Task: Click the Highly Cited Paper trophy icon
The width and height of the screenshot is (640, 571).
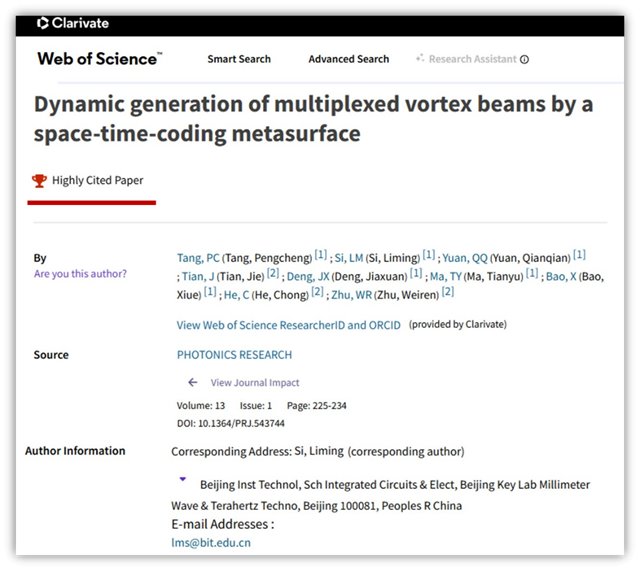Action: click(39, 181)
